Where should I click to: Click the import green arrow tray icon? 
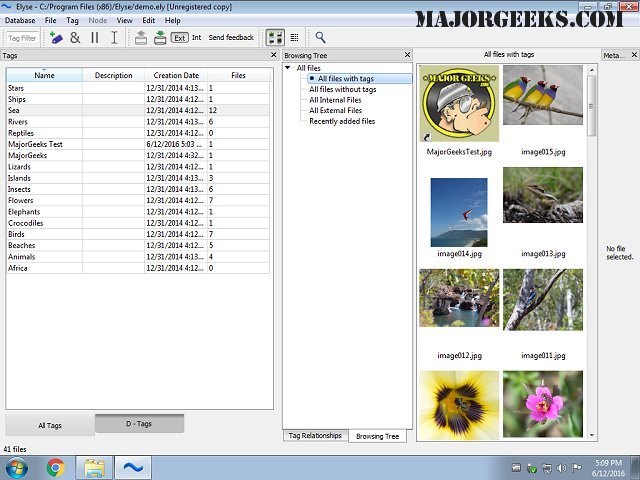[160, 38]
